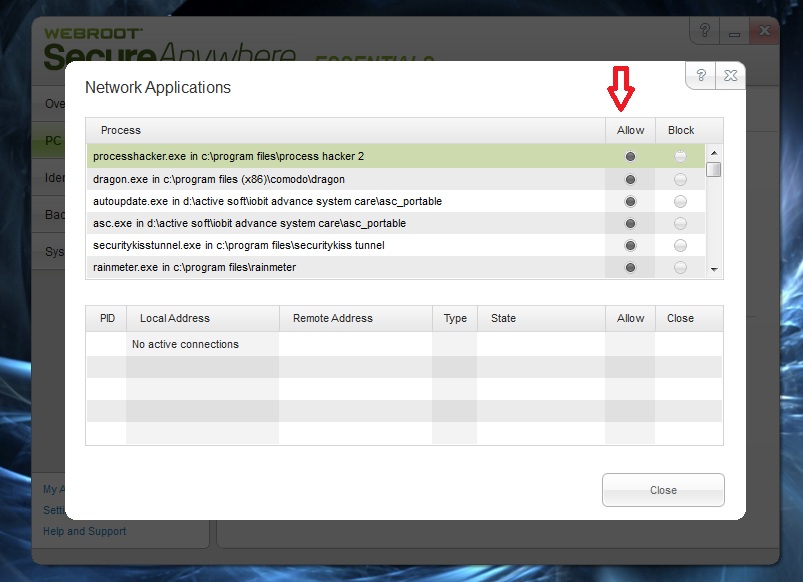Select the autoupdate.exe process row
The image size is (803, 582).
(x=396, y=201)
